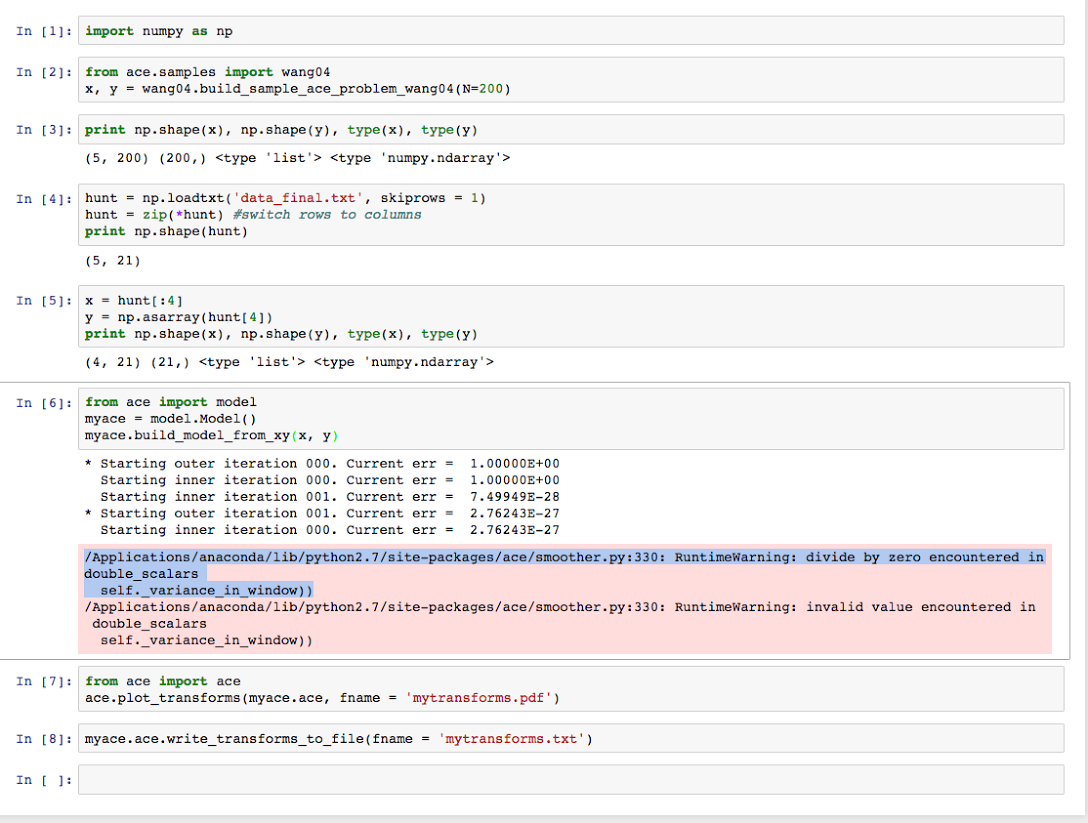Image resolution: width=1088 pixels, height=823 pixels.
Task: Click the 'data_final.txt' string
Action: pos(298,198)
